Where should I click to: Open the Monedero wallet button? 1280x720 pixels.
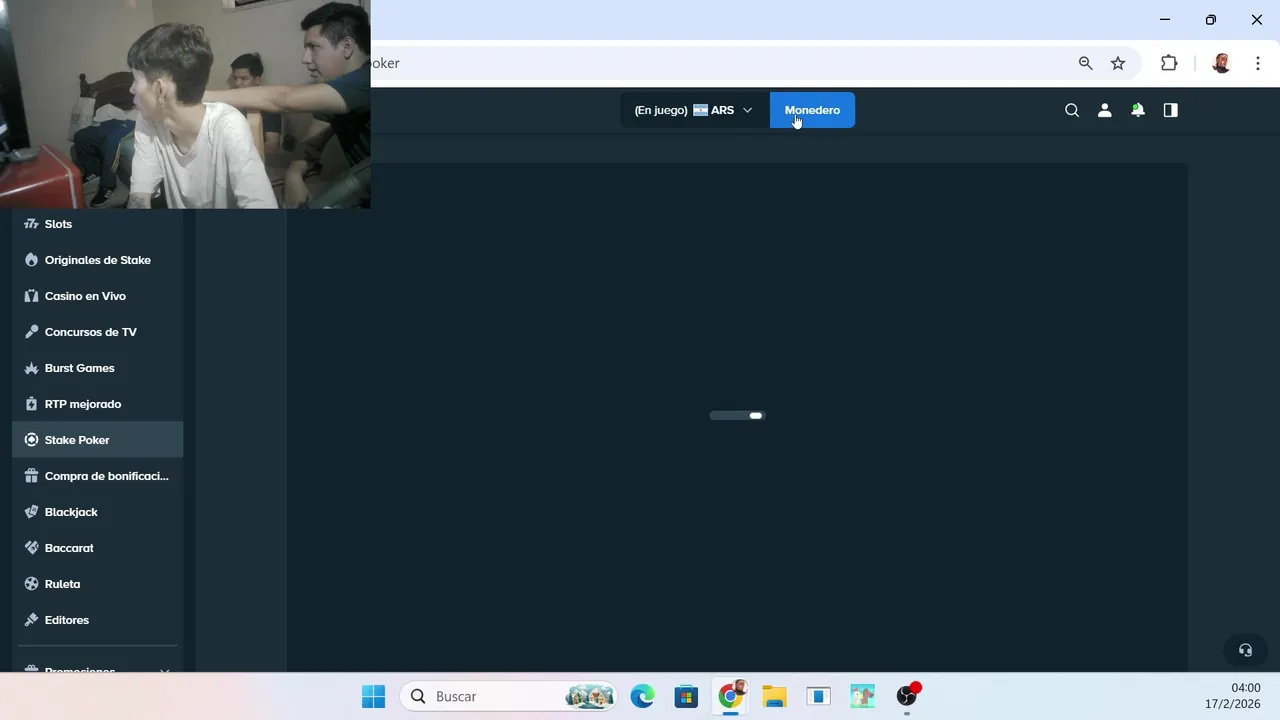(812, 110)
